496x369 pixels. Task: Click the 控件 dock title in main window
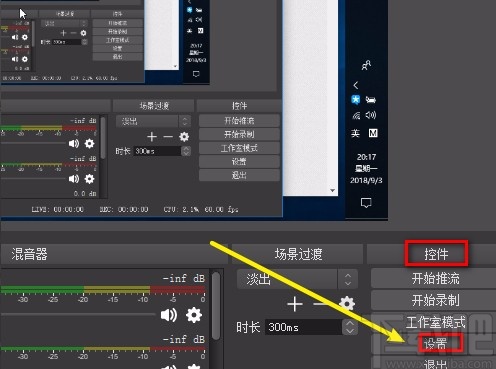[x=436, y=254]
